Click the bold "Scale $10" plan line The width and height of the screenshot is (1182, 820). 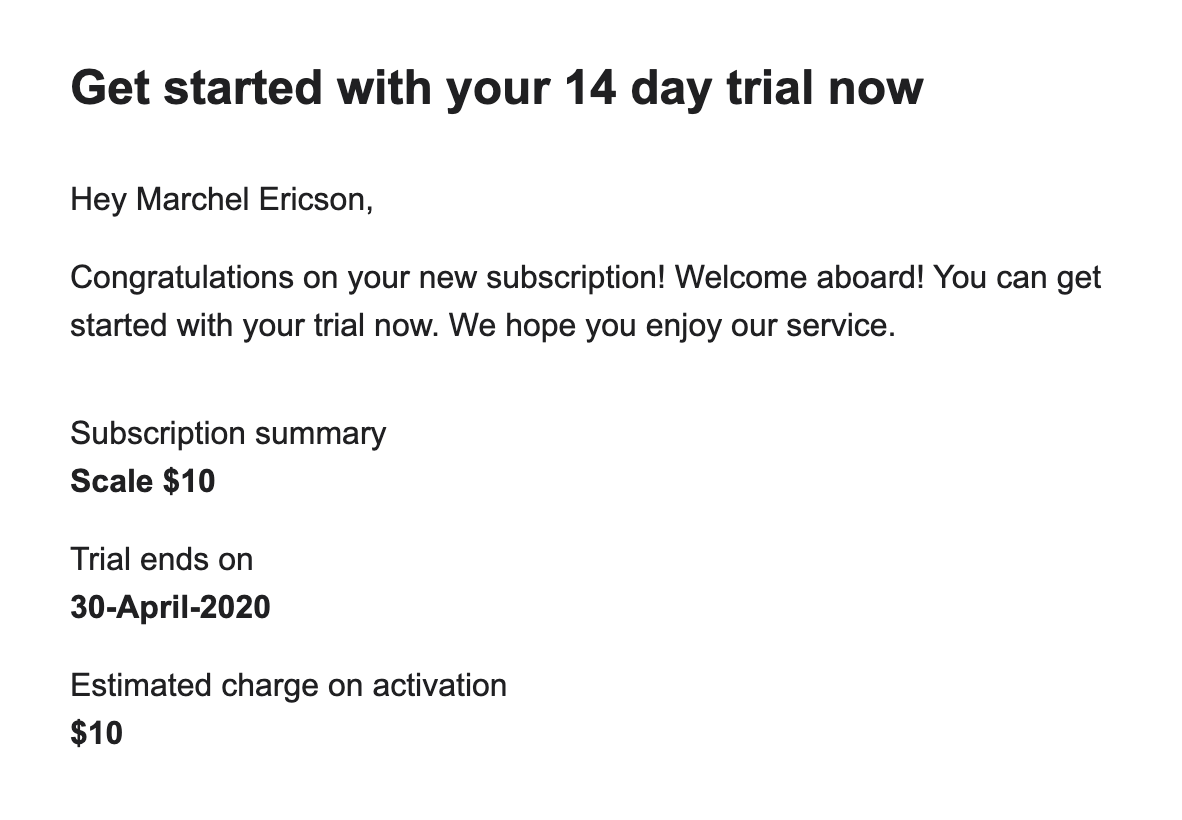[x=142, y=482]
